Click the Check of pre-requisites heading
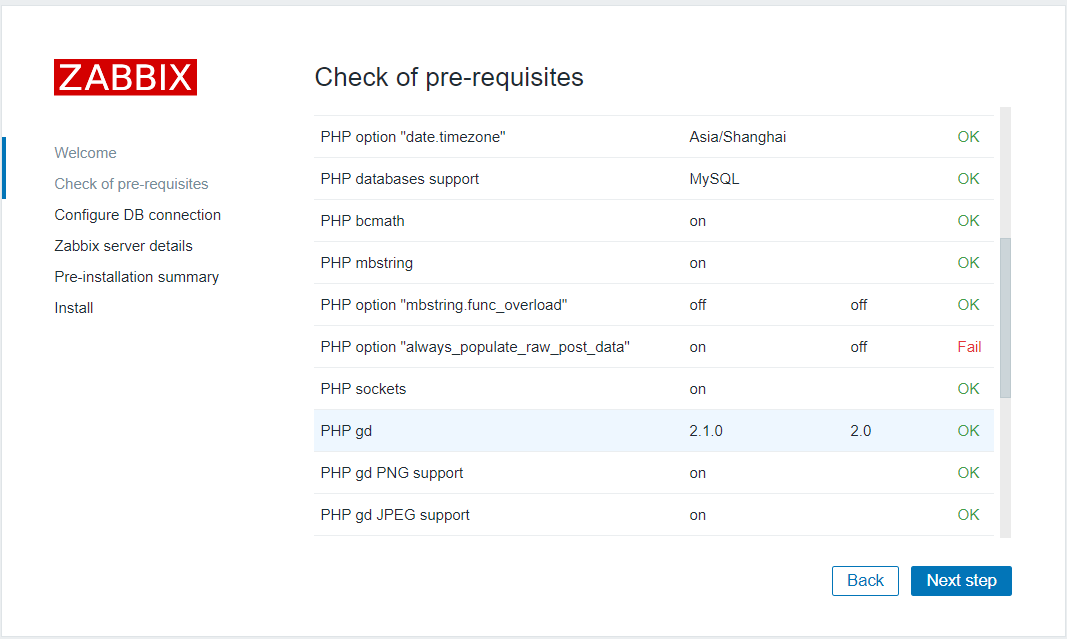The width and height of the screenshot is (1067, 639). click(449, 77)
